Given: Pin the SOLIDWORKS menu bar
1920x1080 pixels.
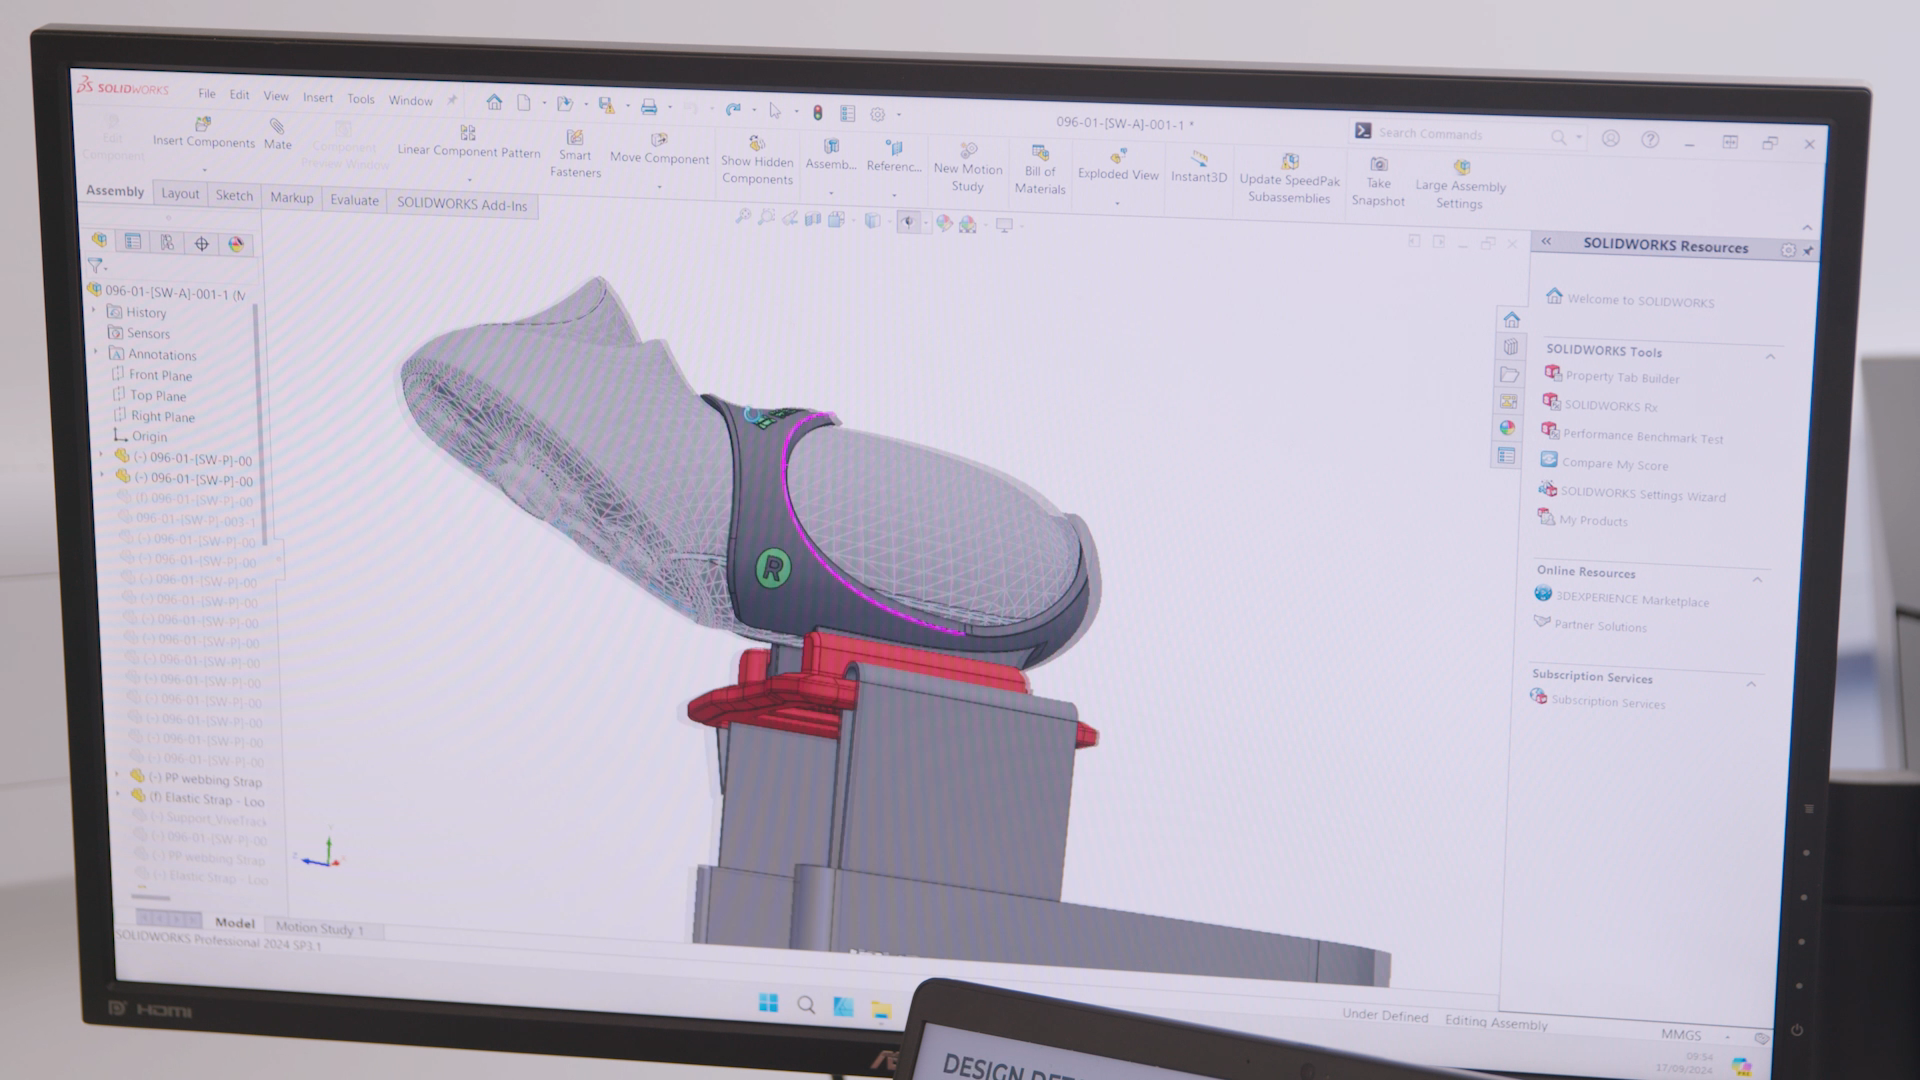Looking at the screenshot, I should click(x=452, y=100).
